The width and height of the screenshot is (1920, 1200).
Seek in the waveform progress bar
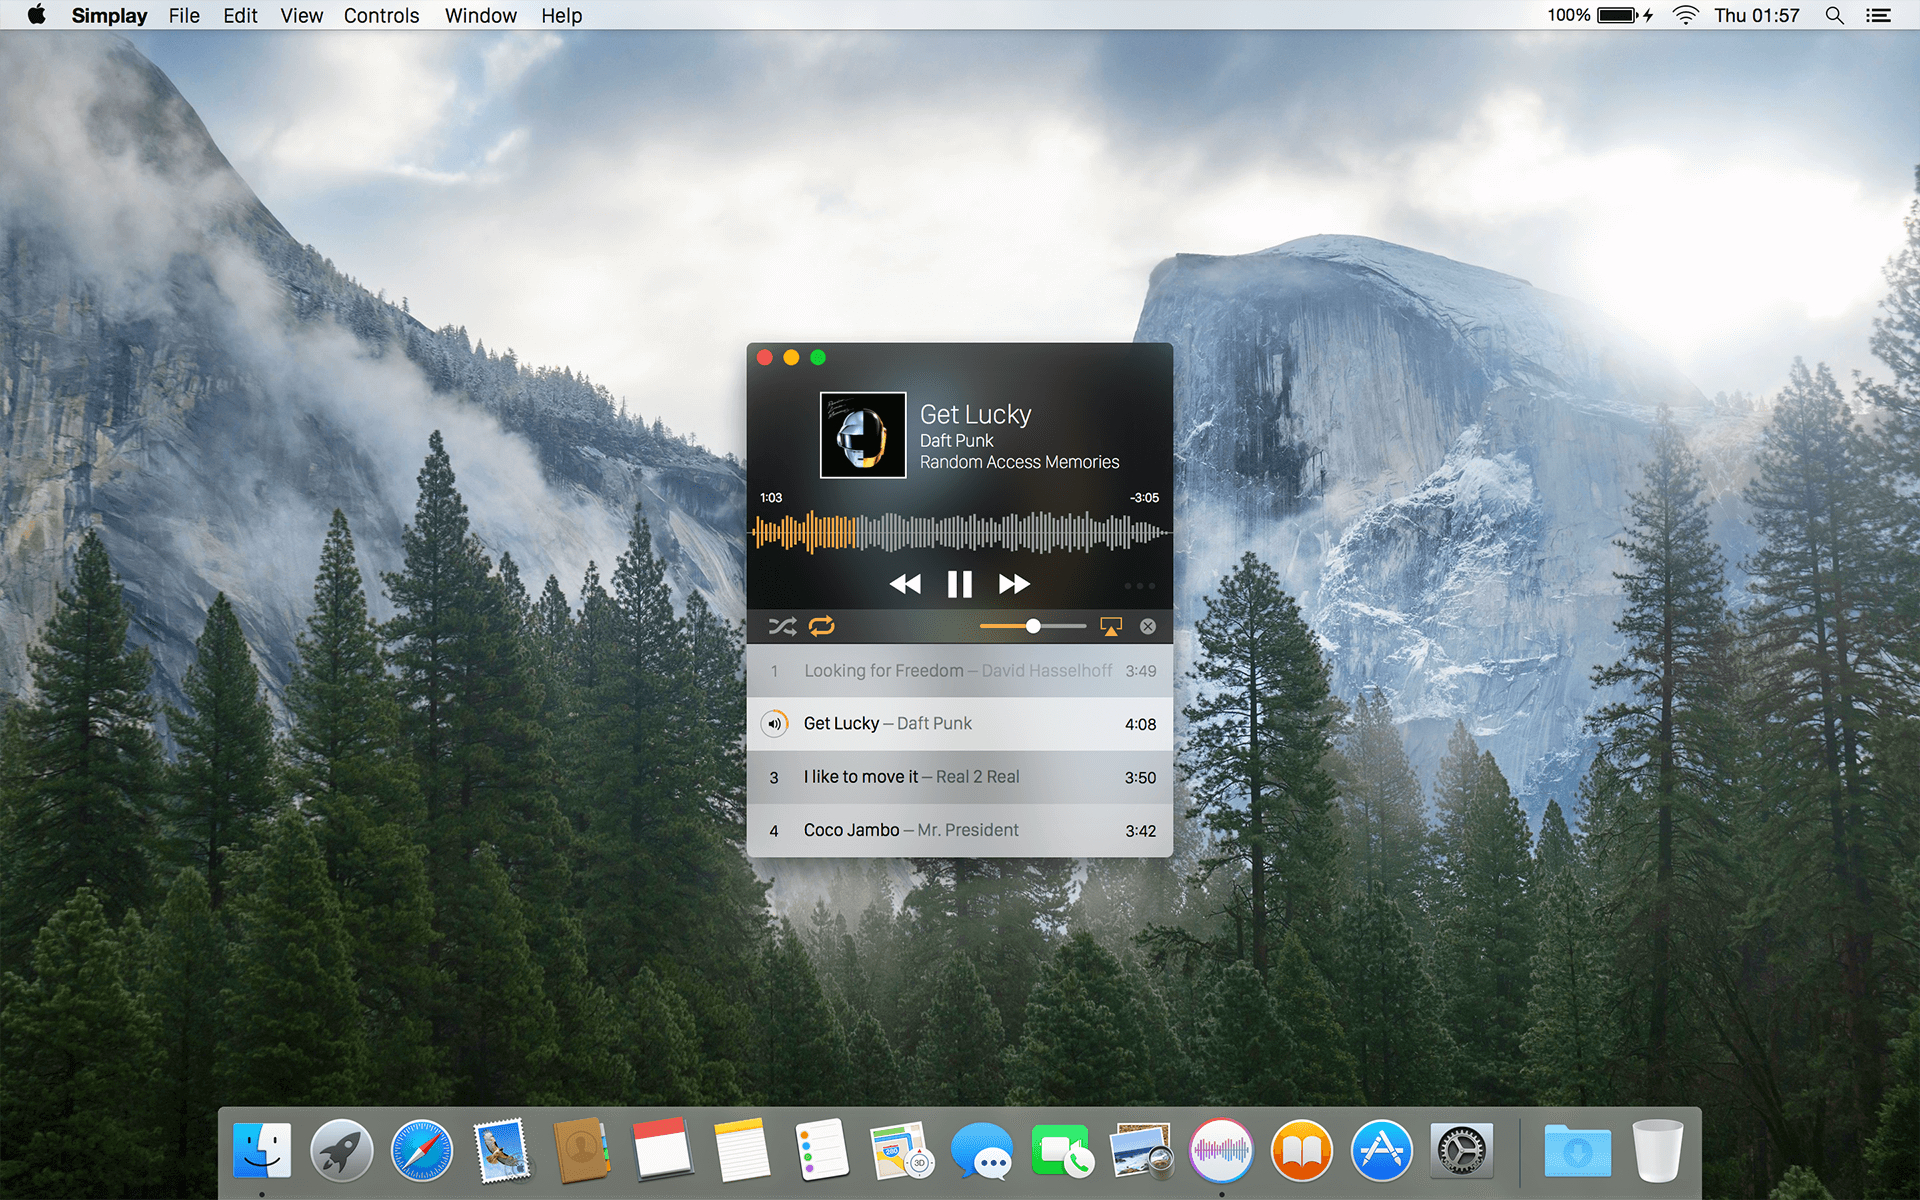point(960,532)
